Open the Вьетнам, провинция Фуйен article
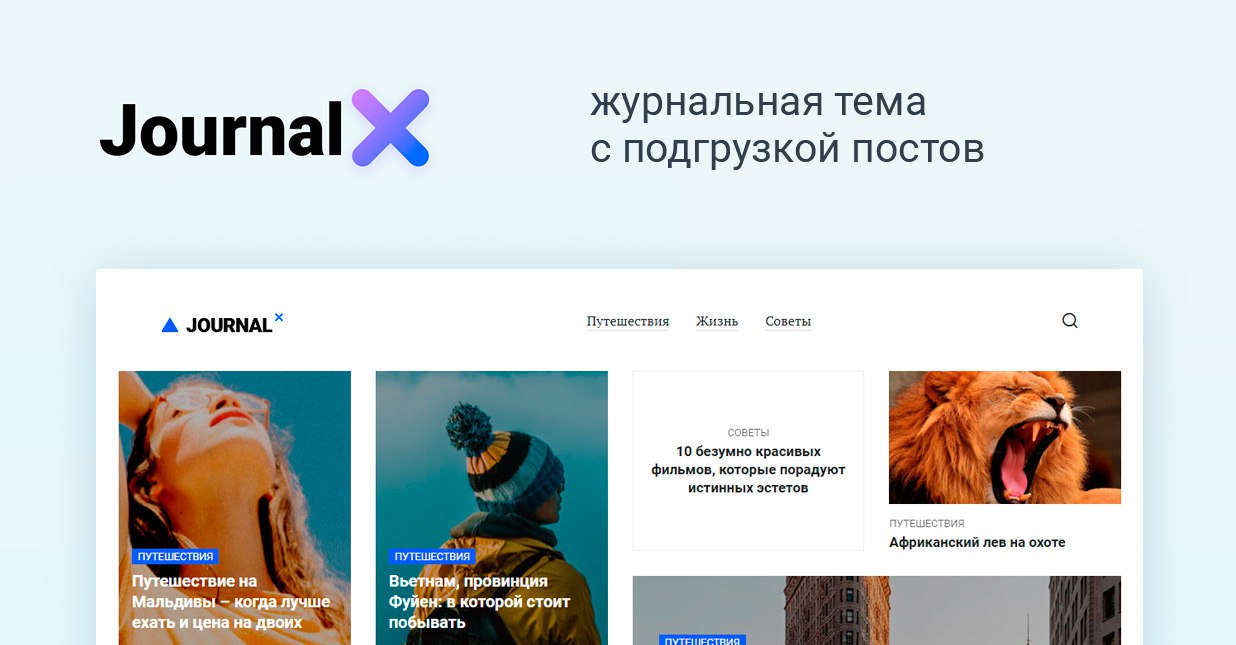The width and height of the screenshot is (1236, 645). (480, 601)
